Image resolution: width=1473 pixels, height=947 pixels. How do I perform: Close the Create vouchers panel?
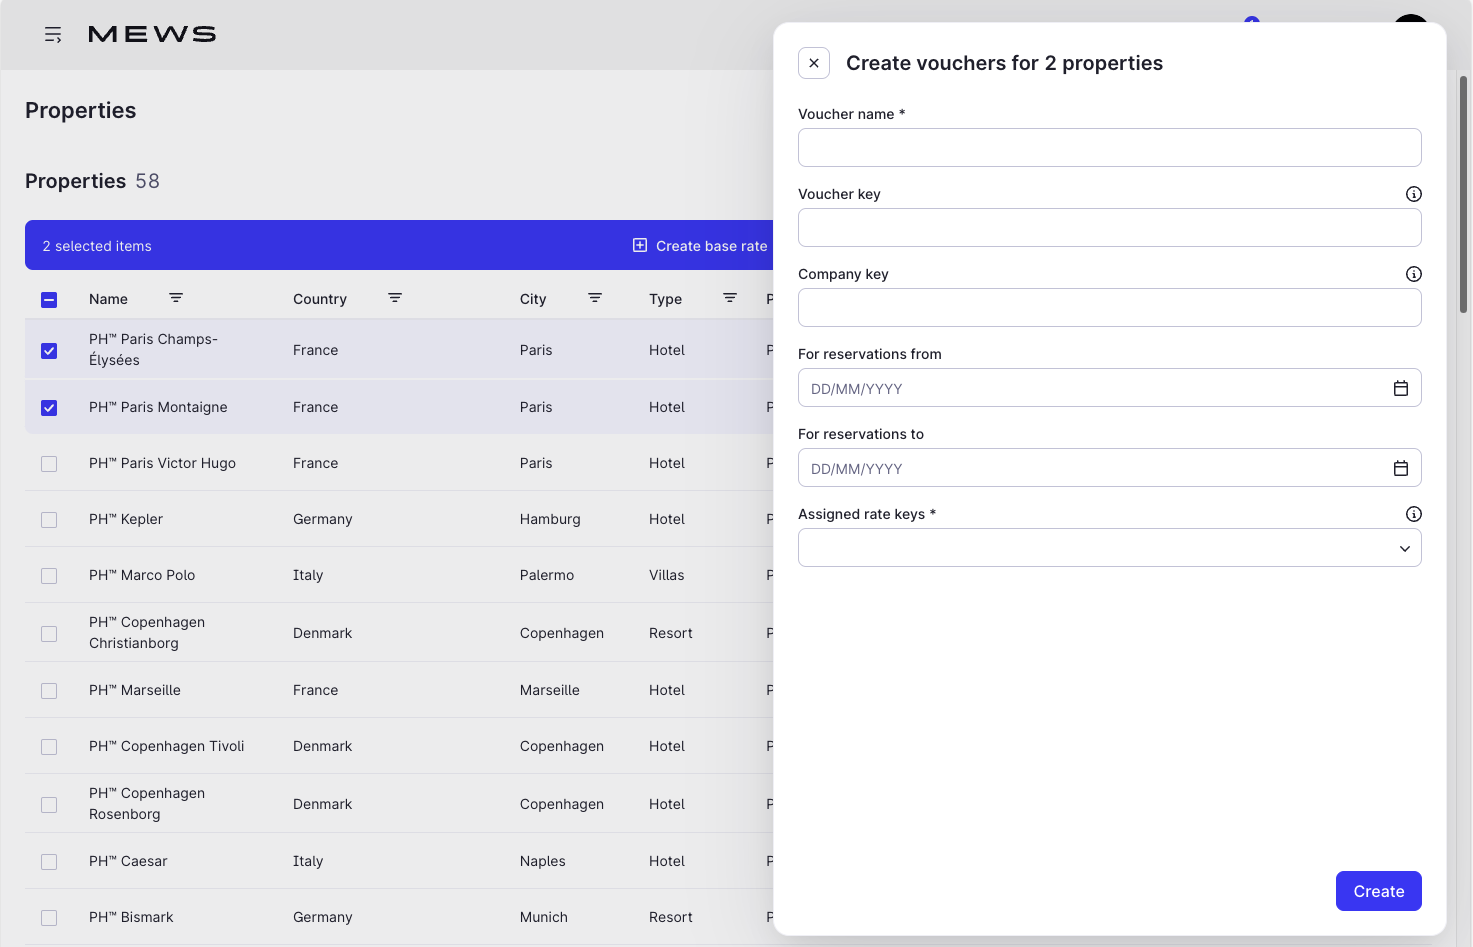814,63
